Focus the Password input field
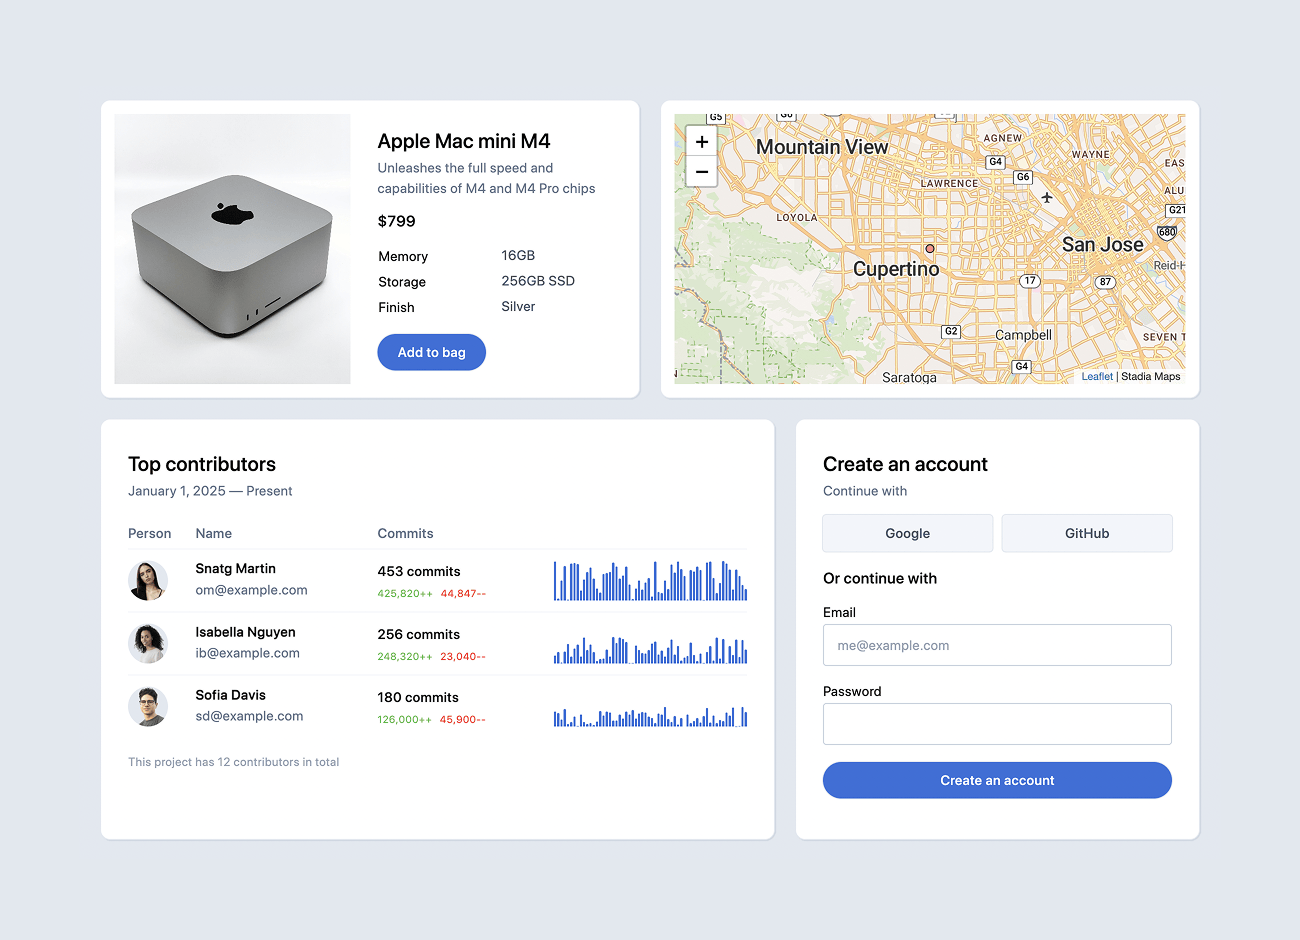Screen dimensions: 1300x940 click(x=997, y=724)
